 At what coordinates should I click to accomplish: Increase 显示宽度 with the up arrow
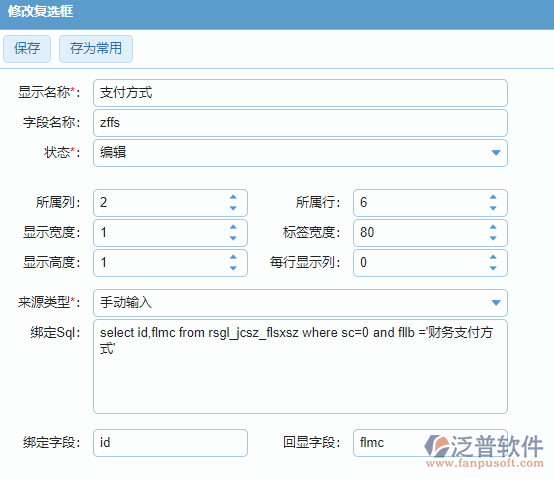click(233, 227)
